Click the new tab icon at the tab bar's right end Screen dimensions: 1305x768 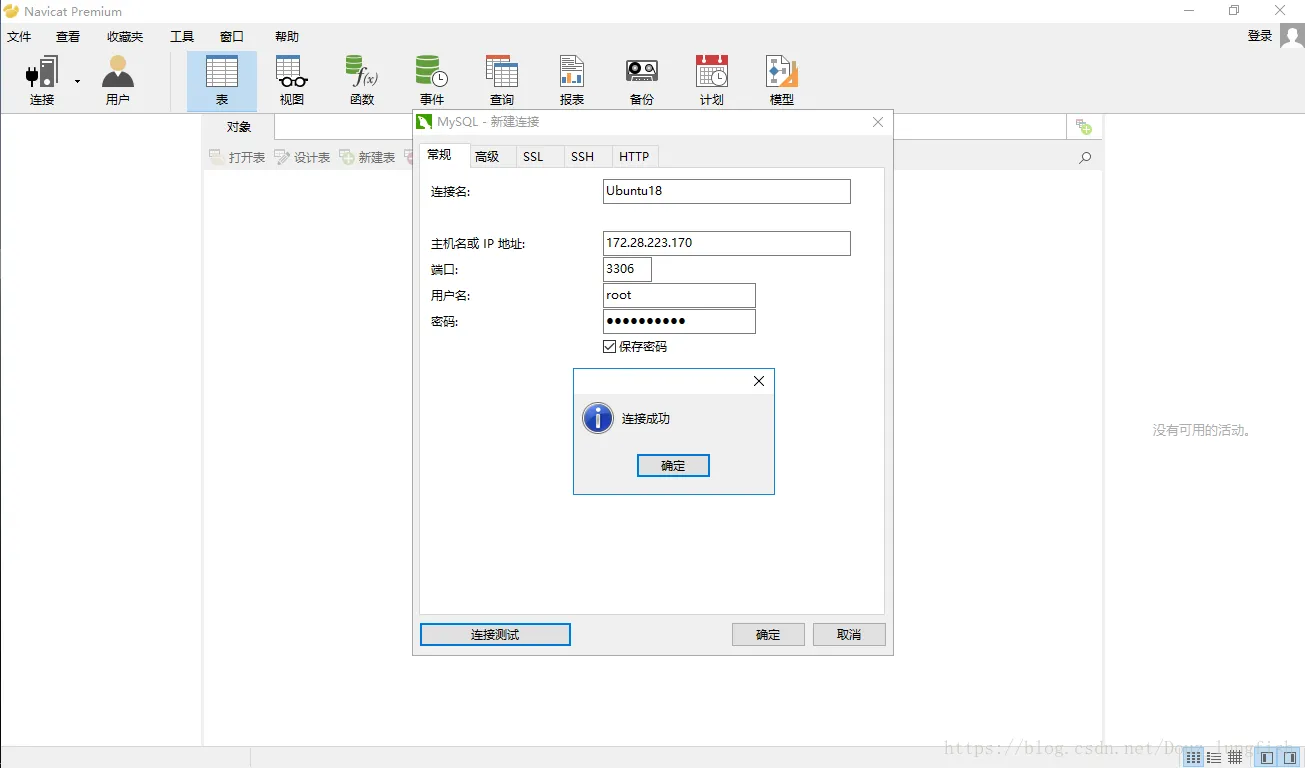[x=1084, y=127]
